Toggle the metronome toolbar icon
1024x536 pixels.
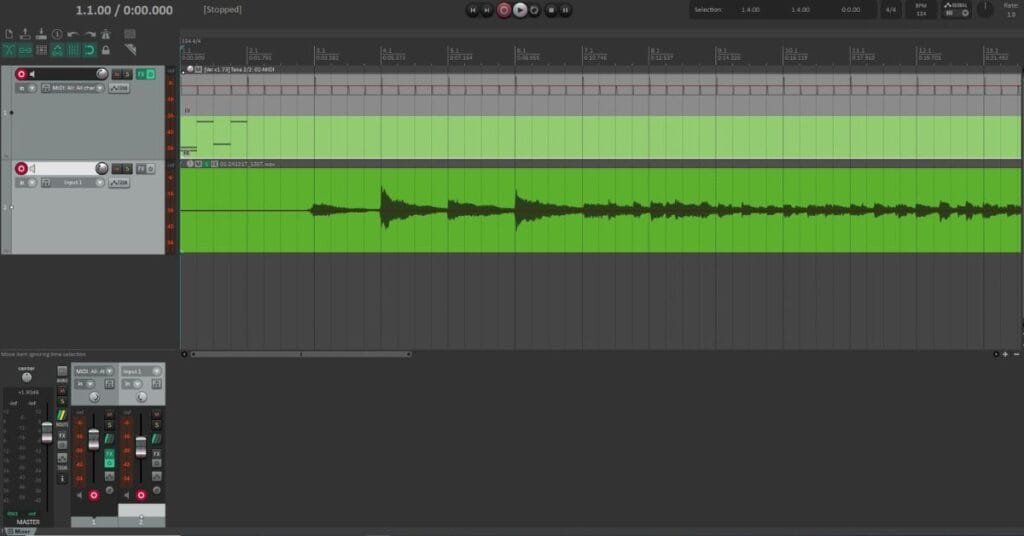pyautogui.click(x=106, y=34)
